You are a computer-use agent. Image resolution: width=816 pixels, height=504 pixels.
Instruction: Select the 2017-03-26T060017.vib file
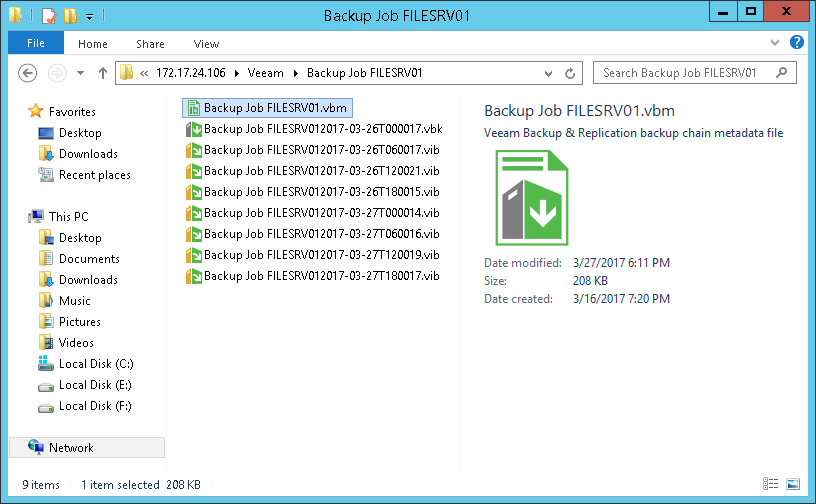pos(313,150)
